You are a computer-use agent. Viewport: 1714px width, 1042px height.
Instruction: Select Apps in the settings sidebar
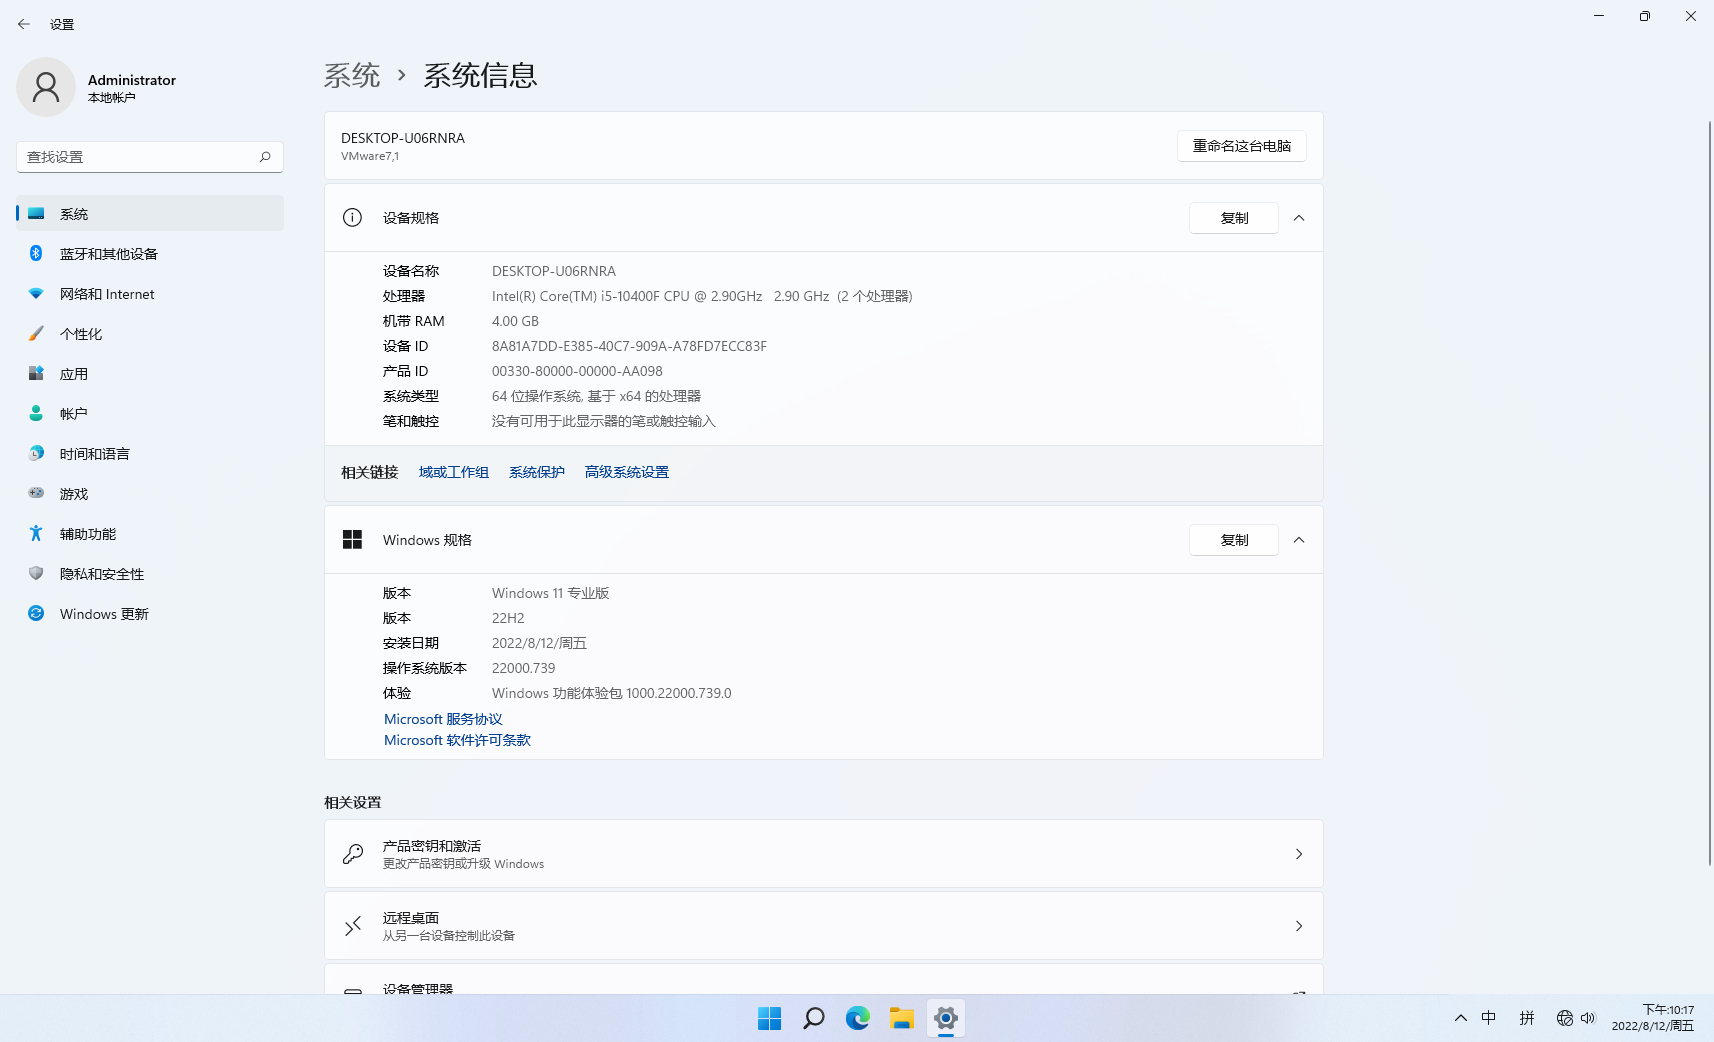tap(74, 374)
